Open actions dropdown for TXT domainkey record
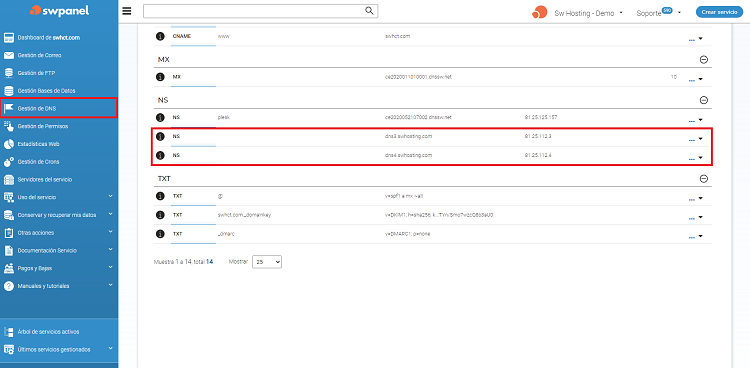The width and height of the screenshot is (750, 368). click(695, 217)
